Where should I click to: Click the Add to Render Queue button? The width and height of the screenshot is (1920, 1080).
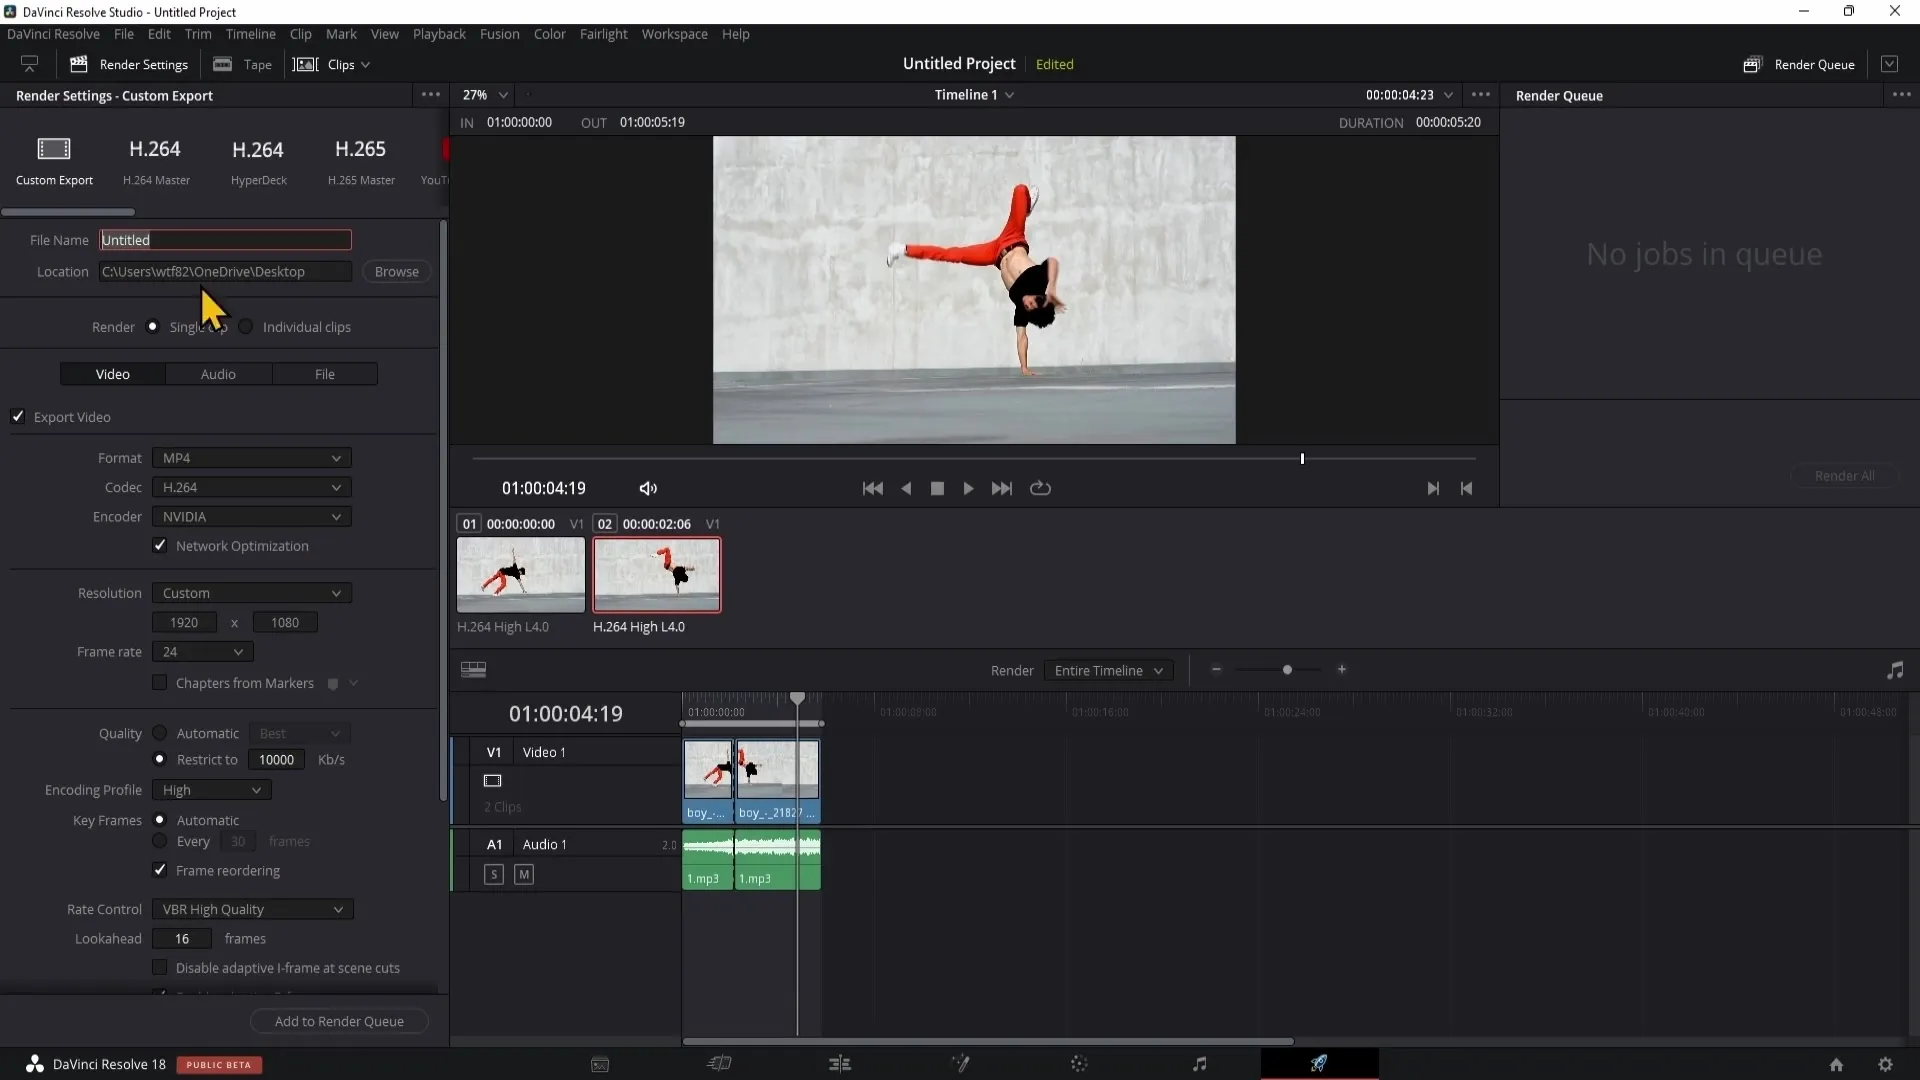[338, 1021]
